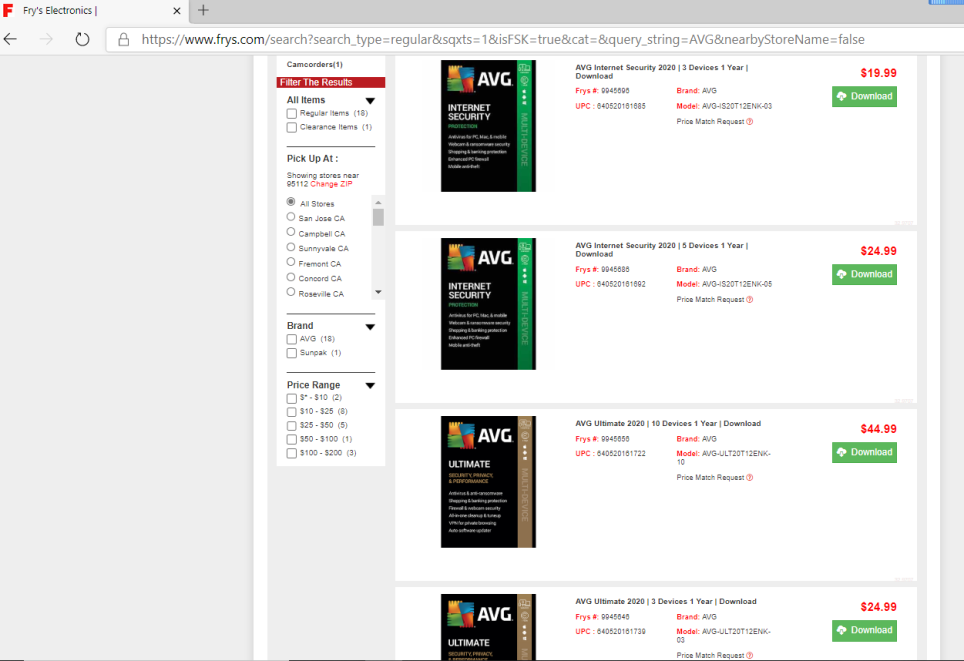Click Price Match Request for Ultimate 10 Devices
The width and height of the screenshot is (964, 661).
click(x=710, y=477)
